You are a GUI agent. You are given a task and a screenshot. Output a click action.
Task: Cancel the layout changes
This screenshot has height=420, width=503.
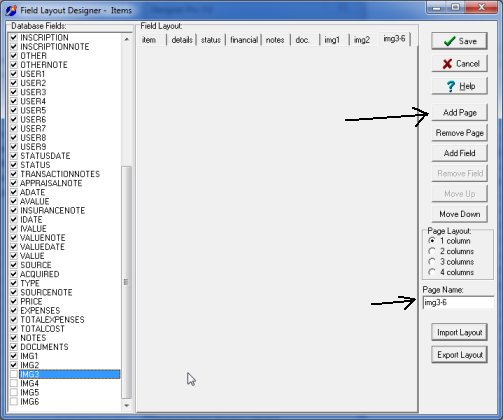point(459,63)
